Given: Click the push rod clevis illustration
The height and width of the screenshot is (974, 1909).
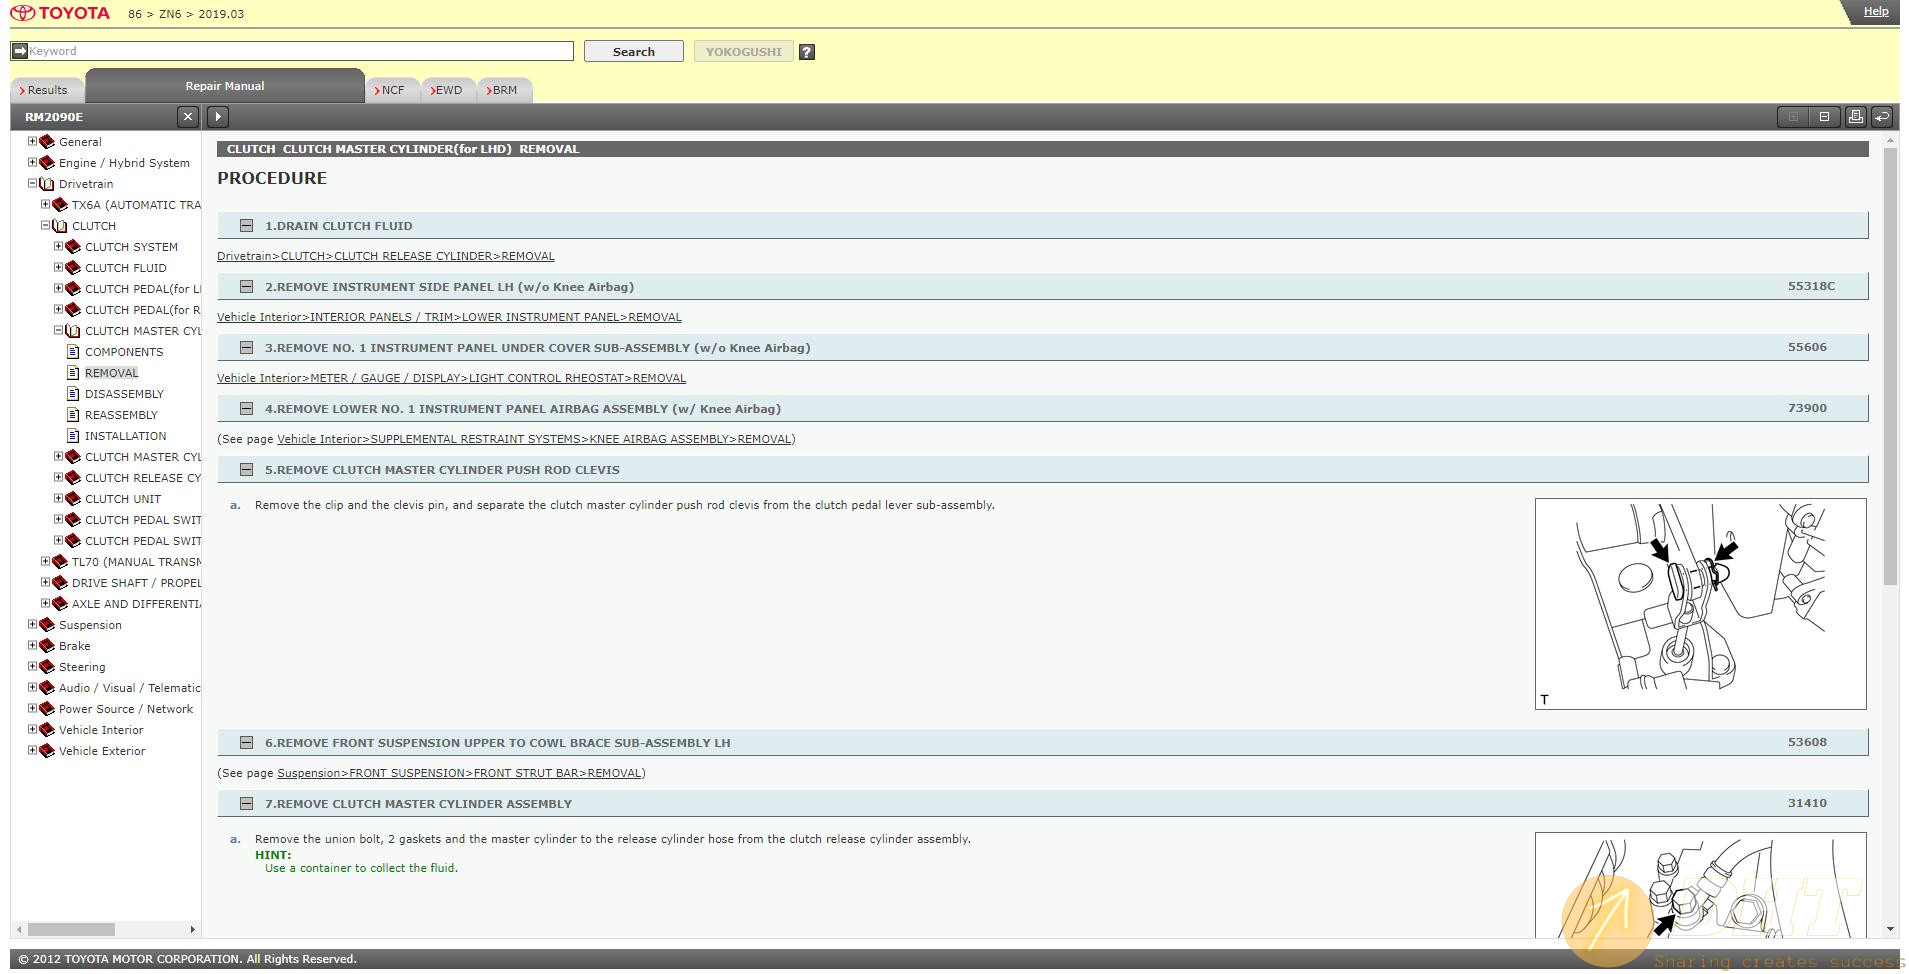Looking at the screenshot, I should pos(1700,604).
